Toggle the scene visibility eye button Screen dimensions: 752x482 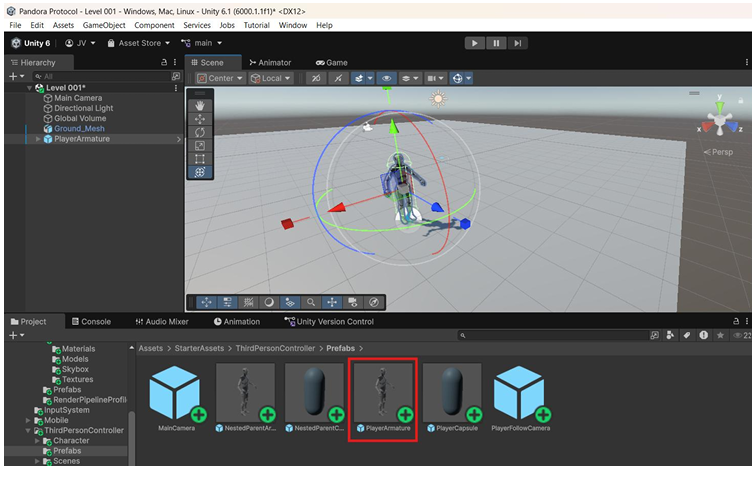[387, 78]
